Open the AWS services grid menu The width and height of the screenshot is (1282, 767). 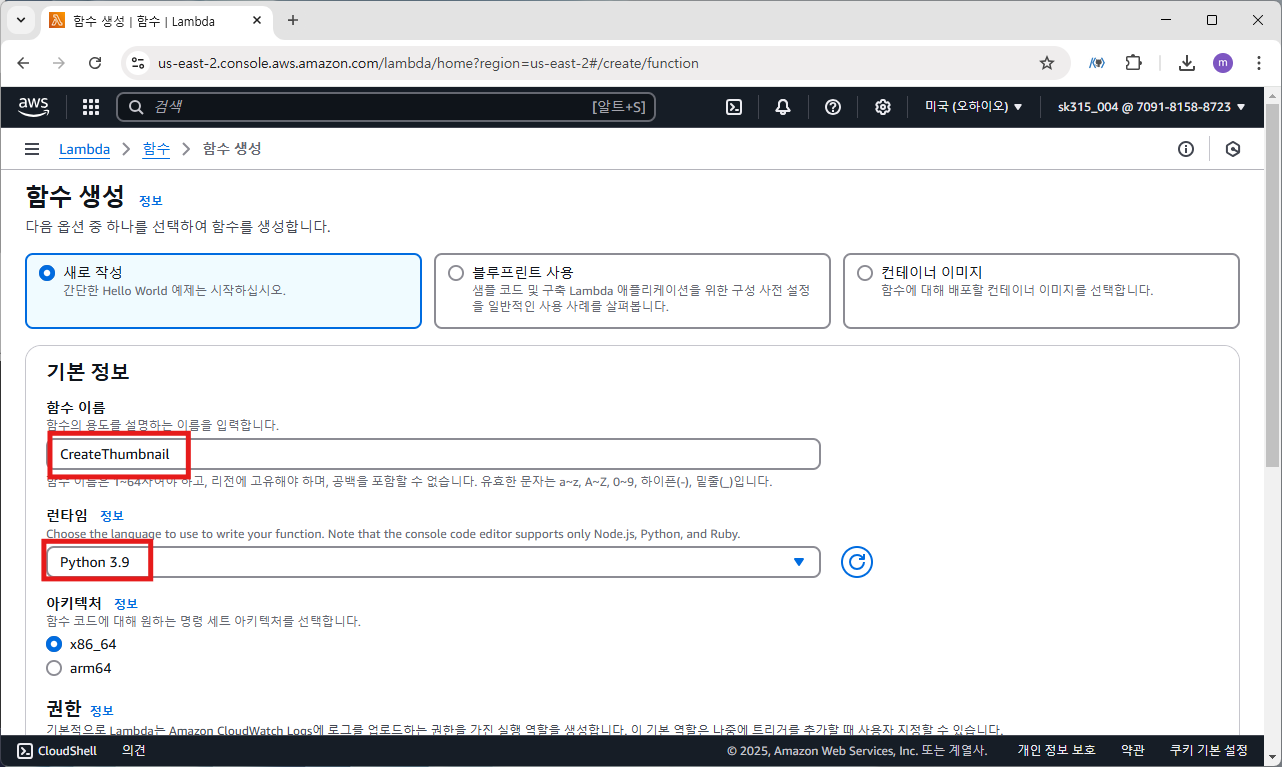click(x=91, y=107)
